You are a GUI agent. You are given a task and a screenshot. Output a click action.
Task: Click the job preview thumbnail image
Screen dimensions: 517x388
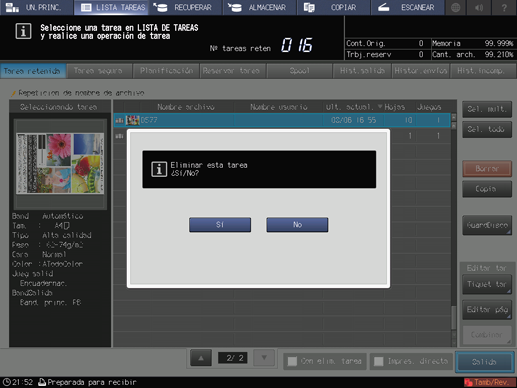coord(60,163)
